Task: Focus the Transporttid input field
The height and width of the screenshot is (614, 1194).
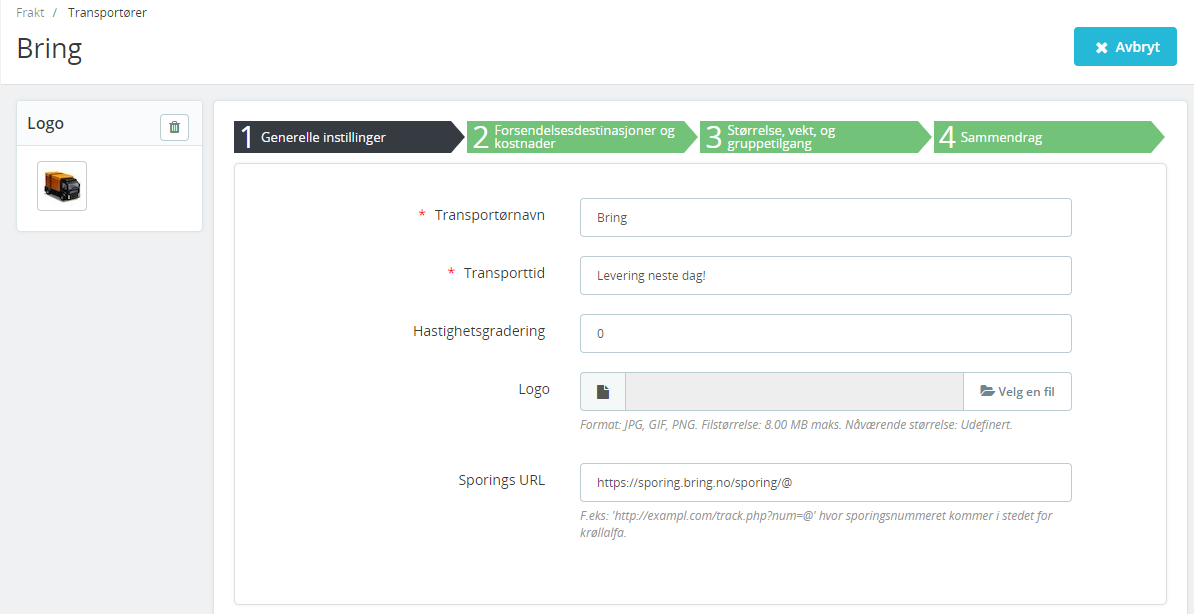Action: click(825, 276)
